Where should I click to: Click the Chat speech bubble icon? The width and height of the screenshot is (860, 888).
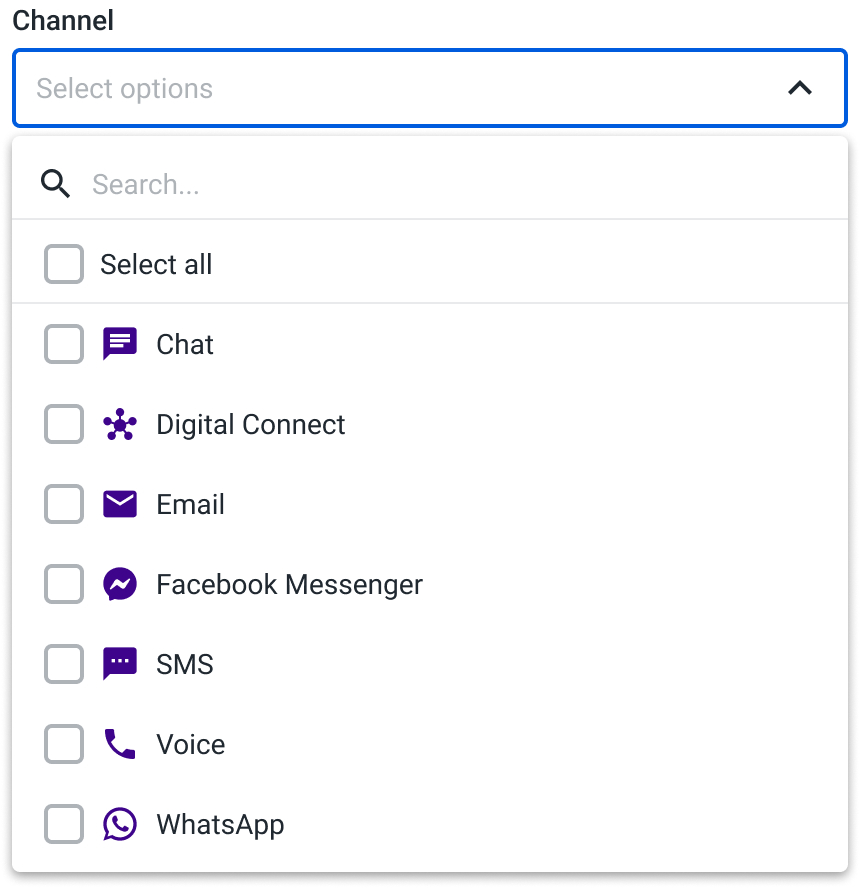coord(119,344)
